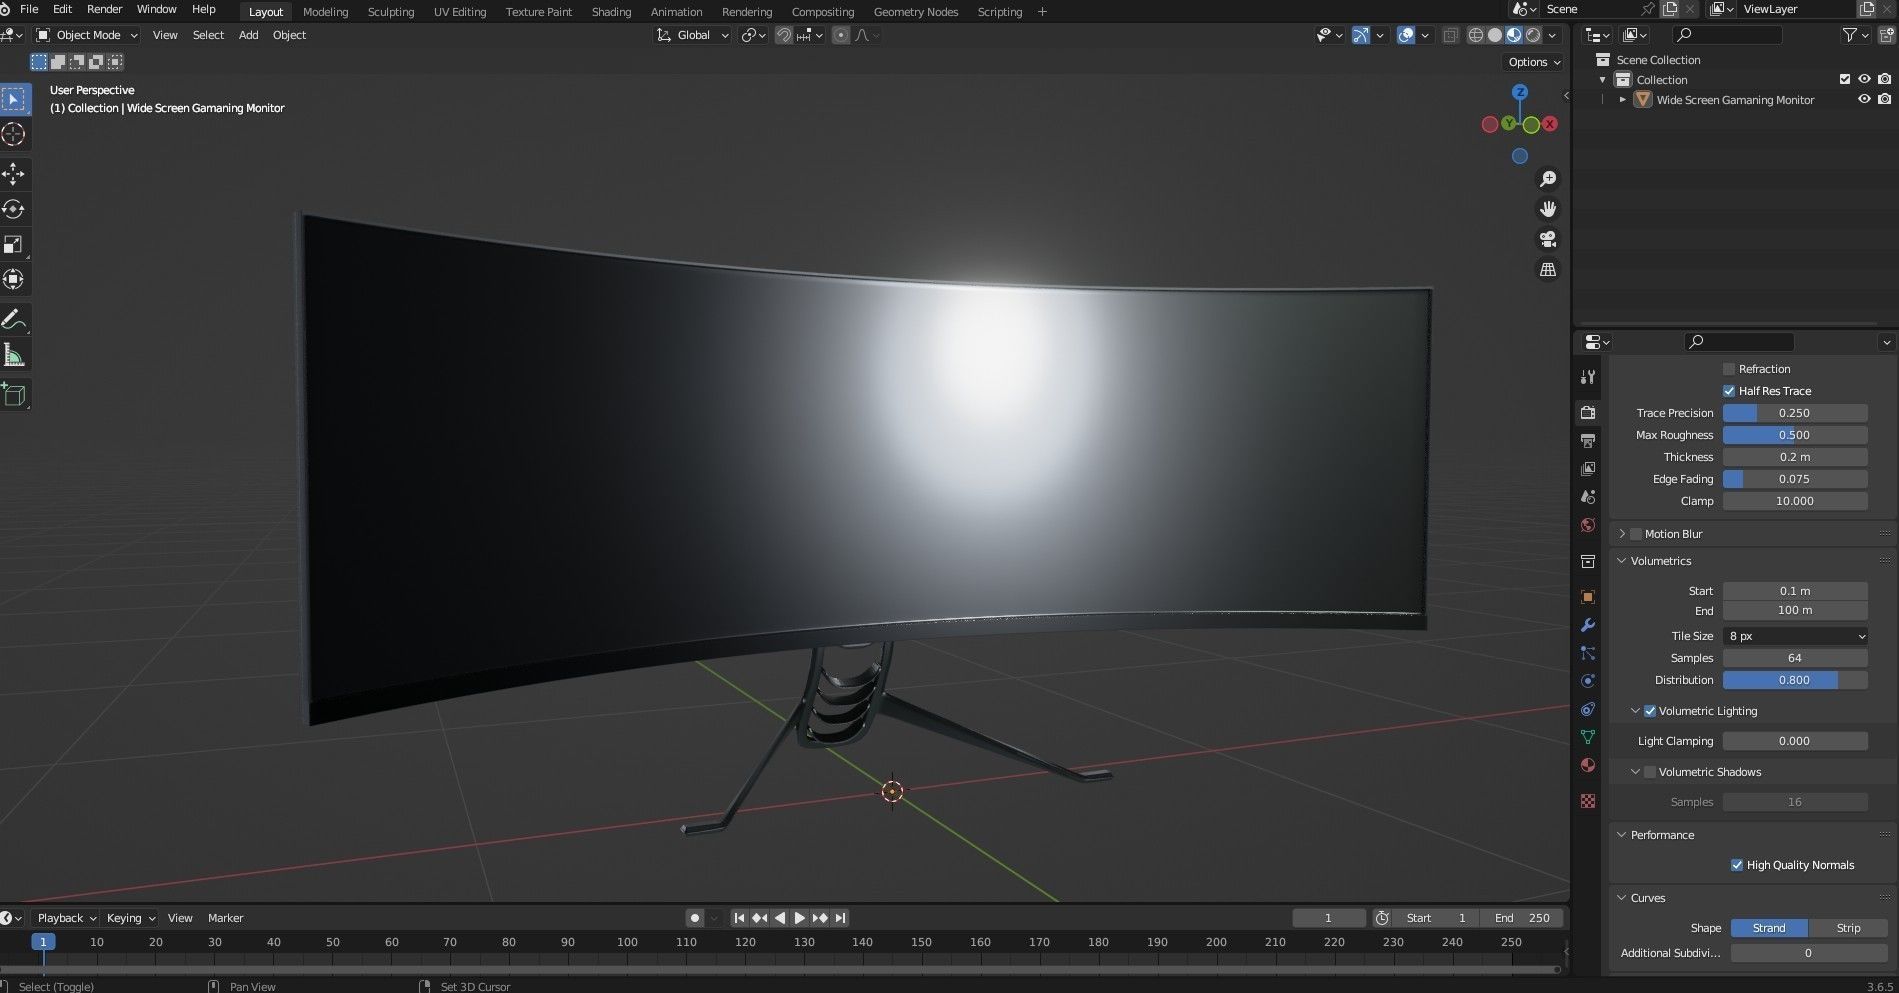
Task: Open the File menu
Action: pos(29,9)
